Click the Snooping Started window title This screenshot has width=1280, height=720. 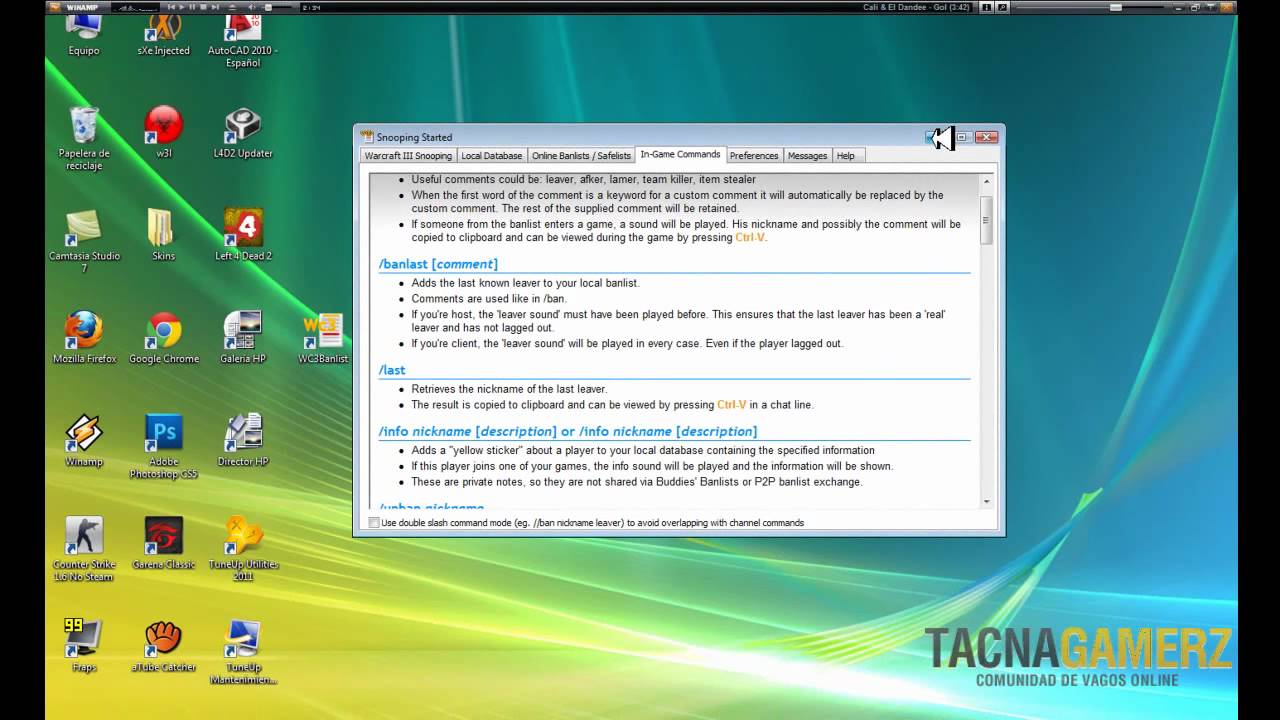(414, 137)
